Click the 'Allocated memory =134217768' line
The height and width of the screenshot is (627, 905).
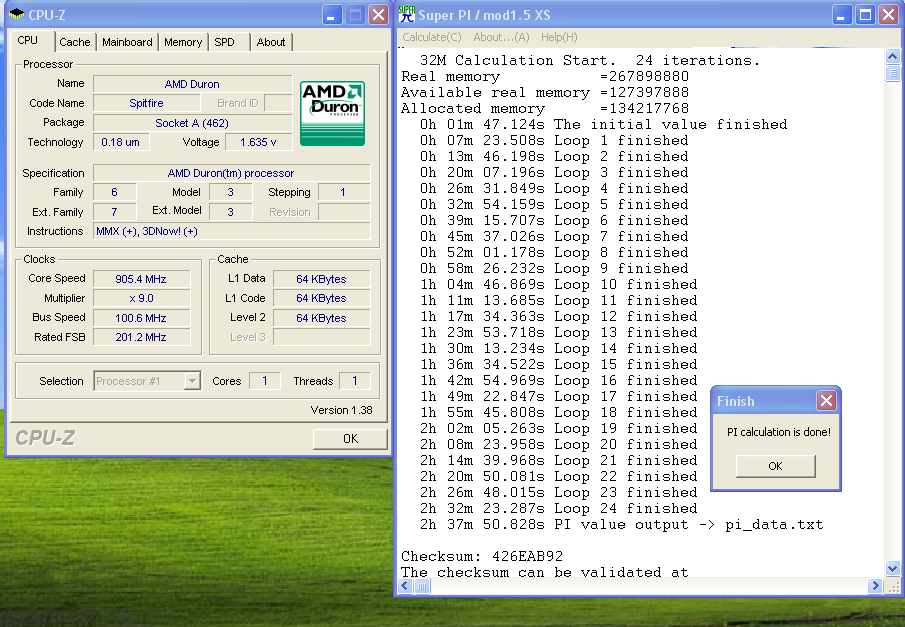(x=545, y=109)
